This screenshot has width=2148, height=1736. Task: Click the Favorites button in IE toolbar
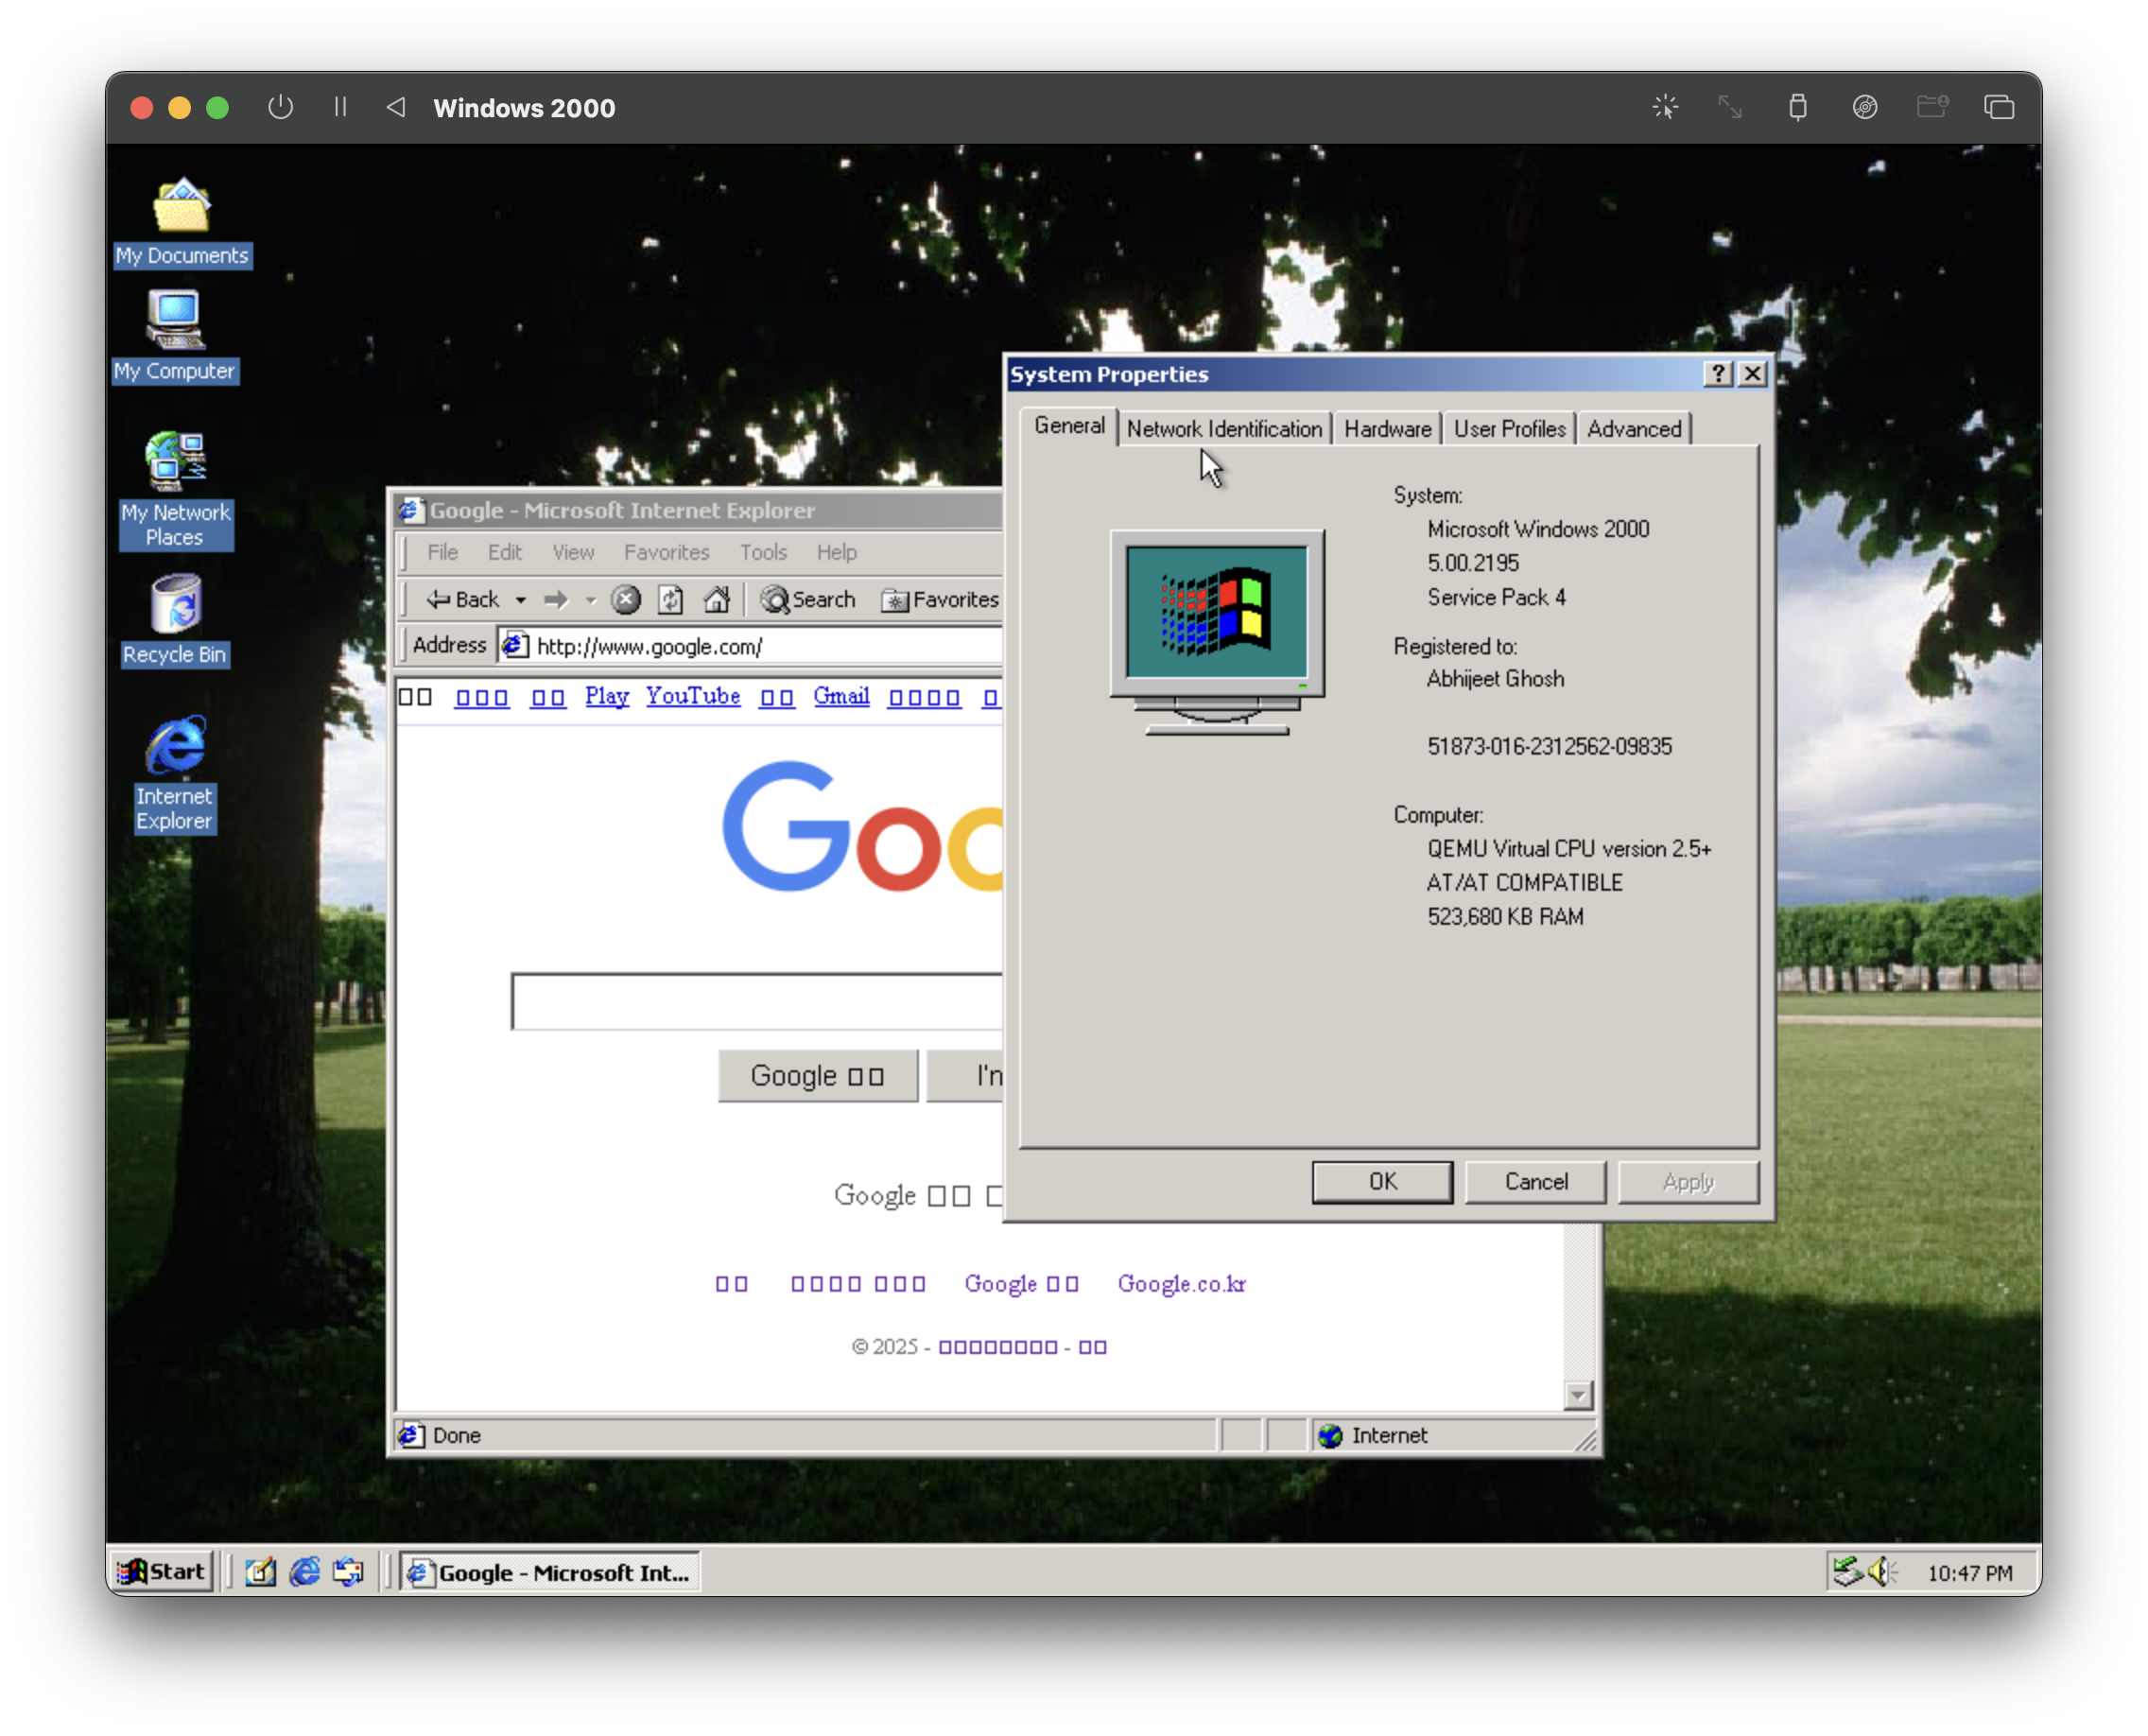[x=940, y=600]
